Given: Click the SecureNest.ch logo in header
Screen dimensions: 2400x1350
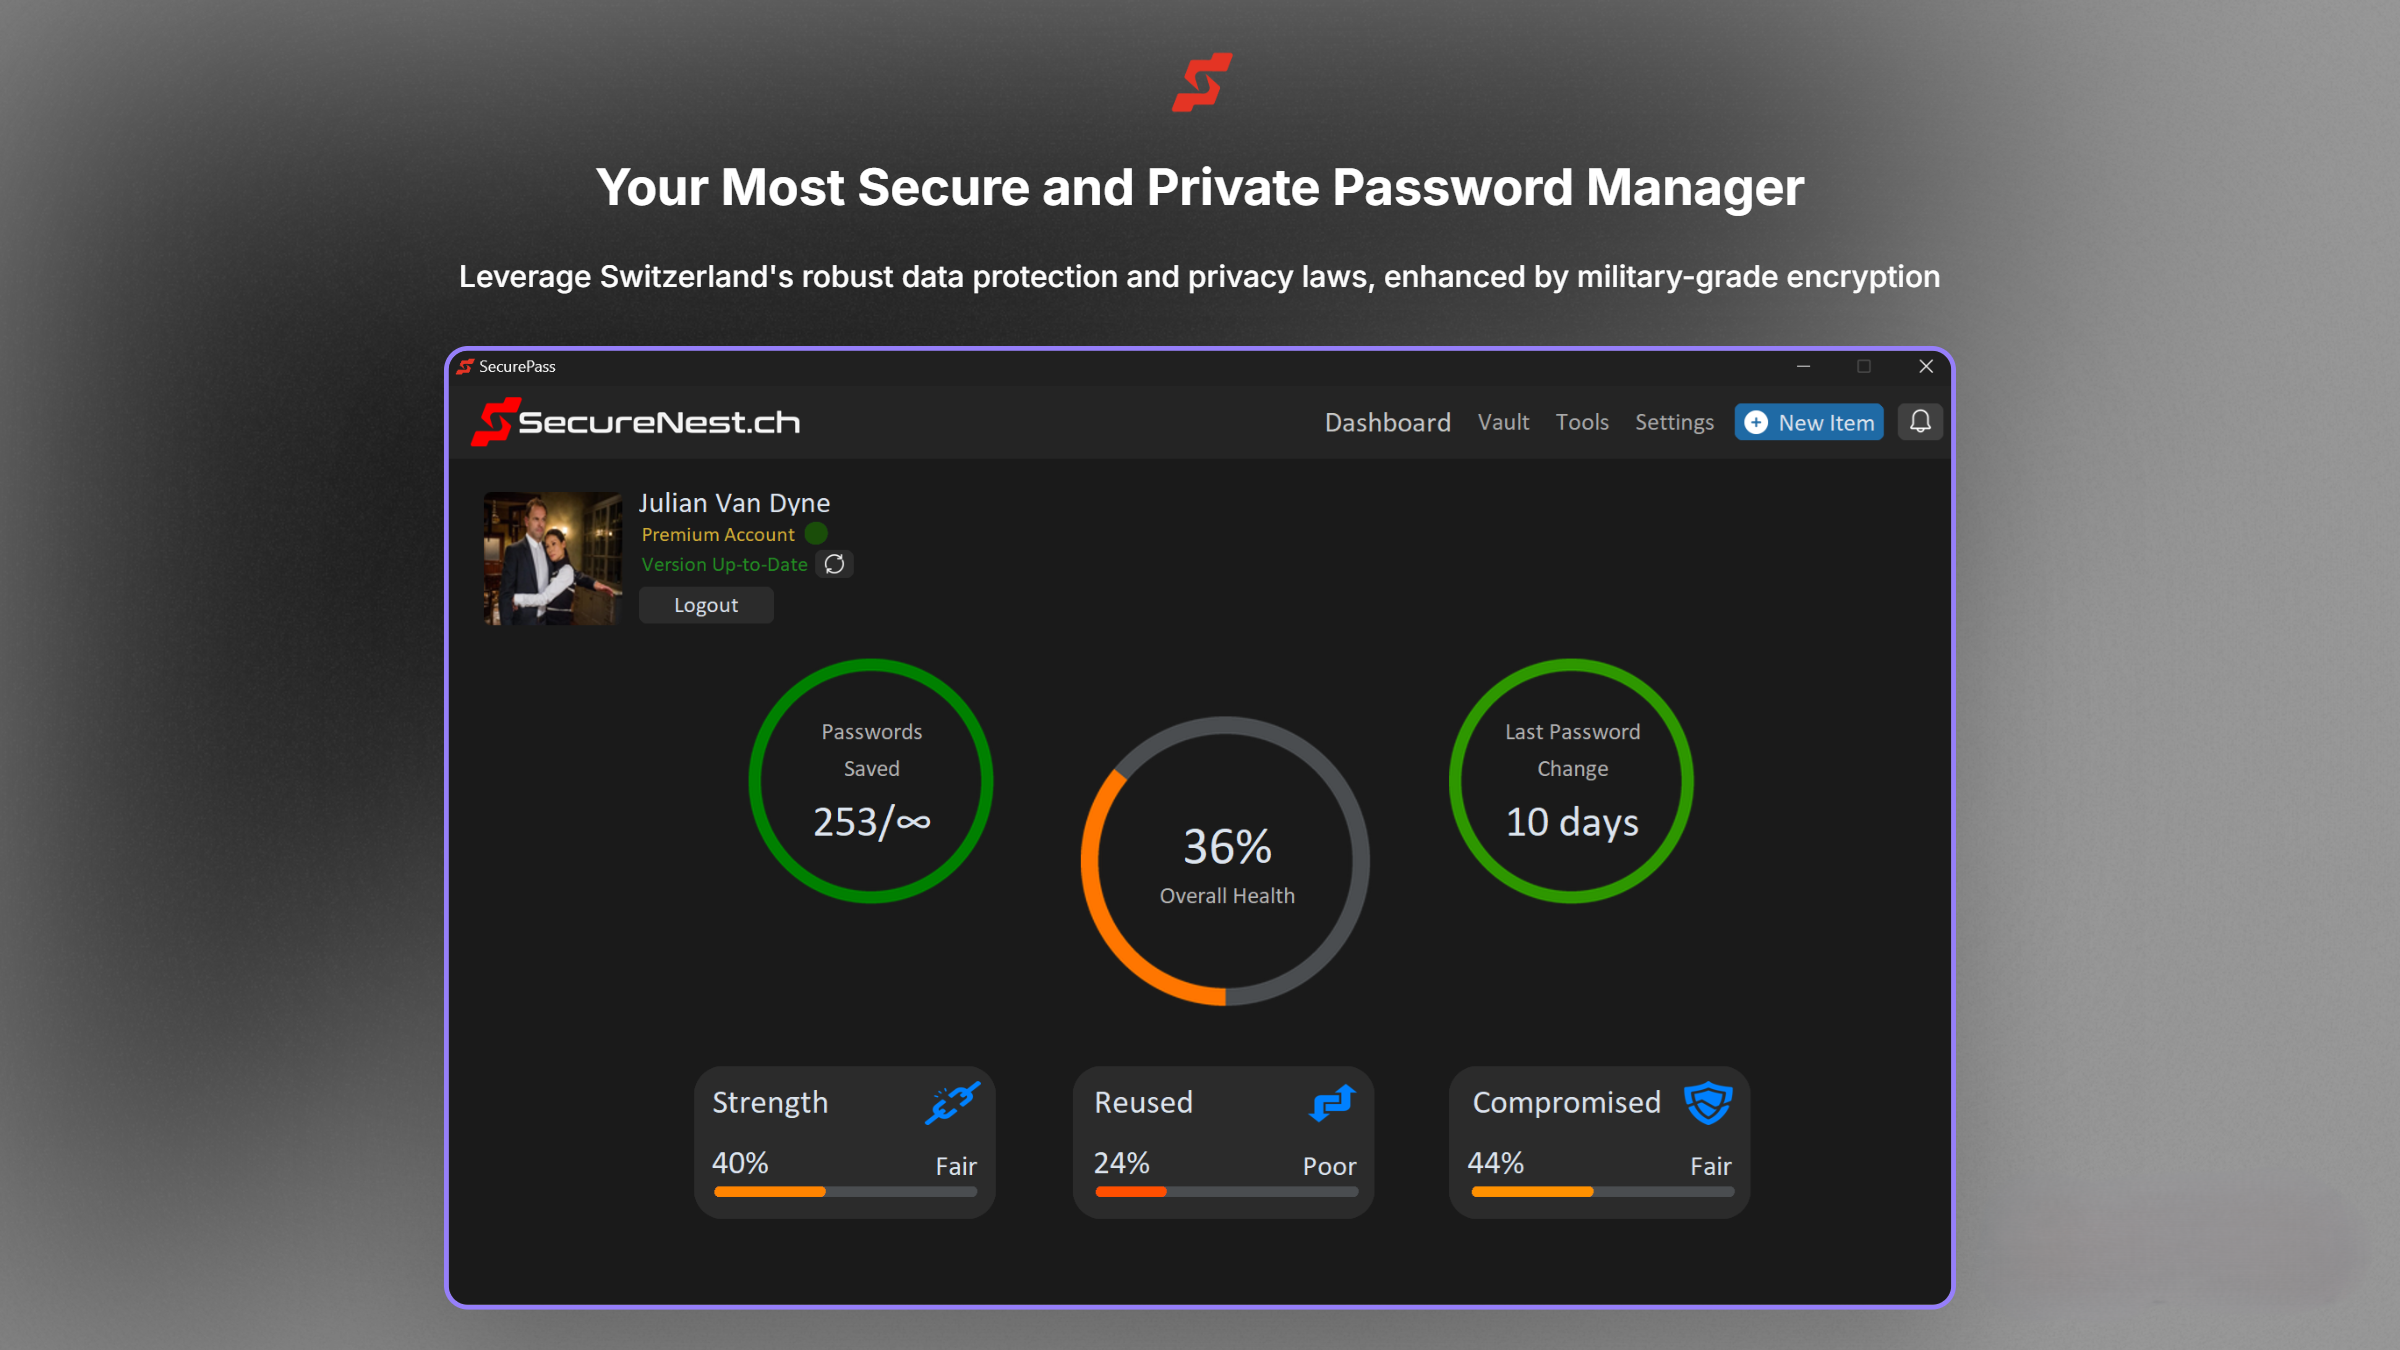Looking at the screenshot, I should click(x=636, y=422).
